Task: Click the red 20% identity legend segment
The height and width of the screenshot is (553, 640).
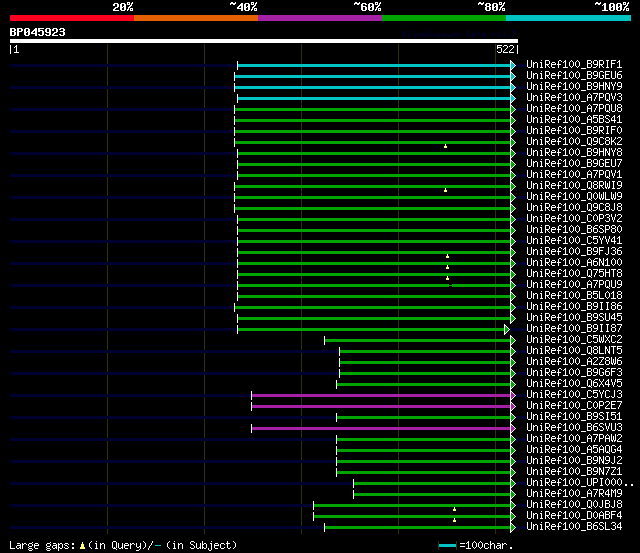Action: point(72,18)
